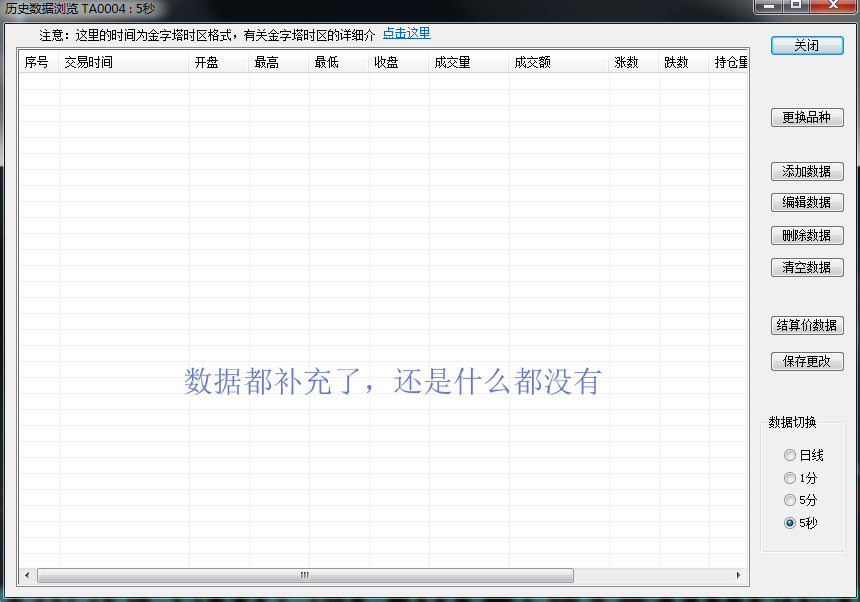Click 添加数据 to add data

(x=807, y=172)
